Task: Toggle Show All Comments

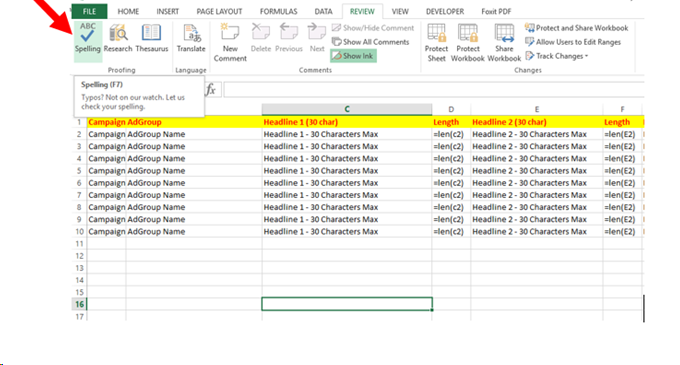Action: 371,42
